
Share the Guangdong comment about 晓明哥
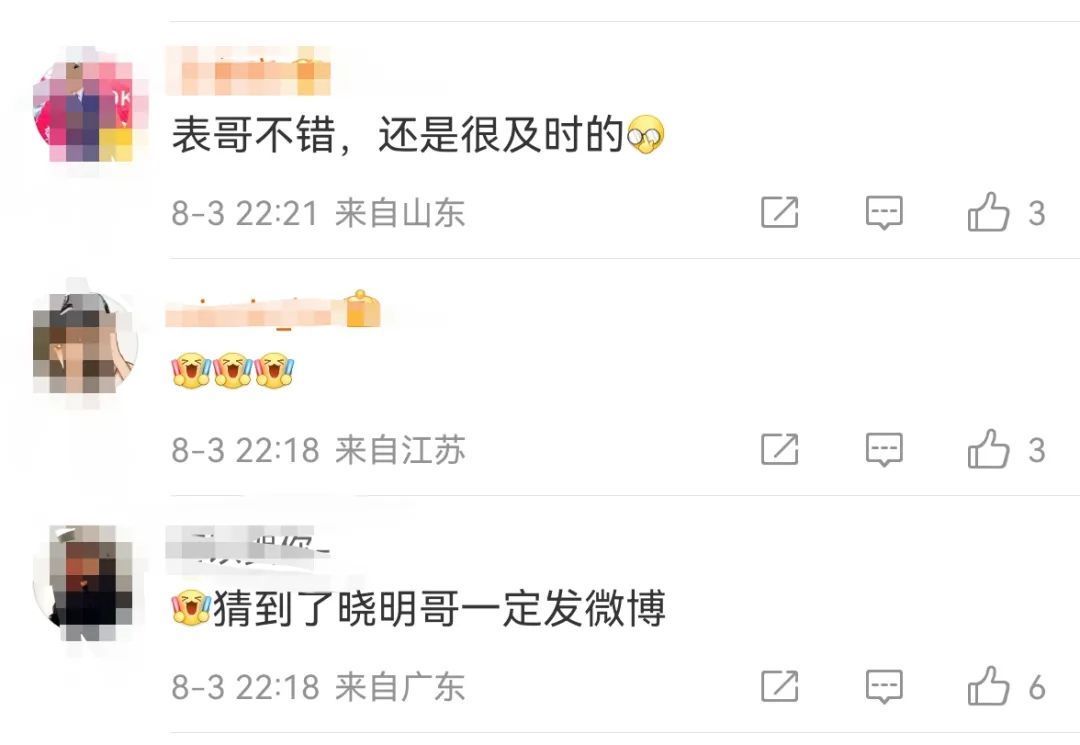(780, 686)
